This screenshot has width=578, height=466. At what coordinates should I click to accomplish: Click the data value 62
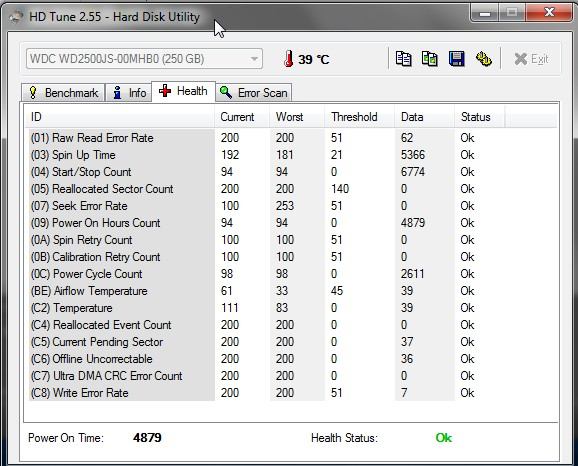coord(407,138)
